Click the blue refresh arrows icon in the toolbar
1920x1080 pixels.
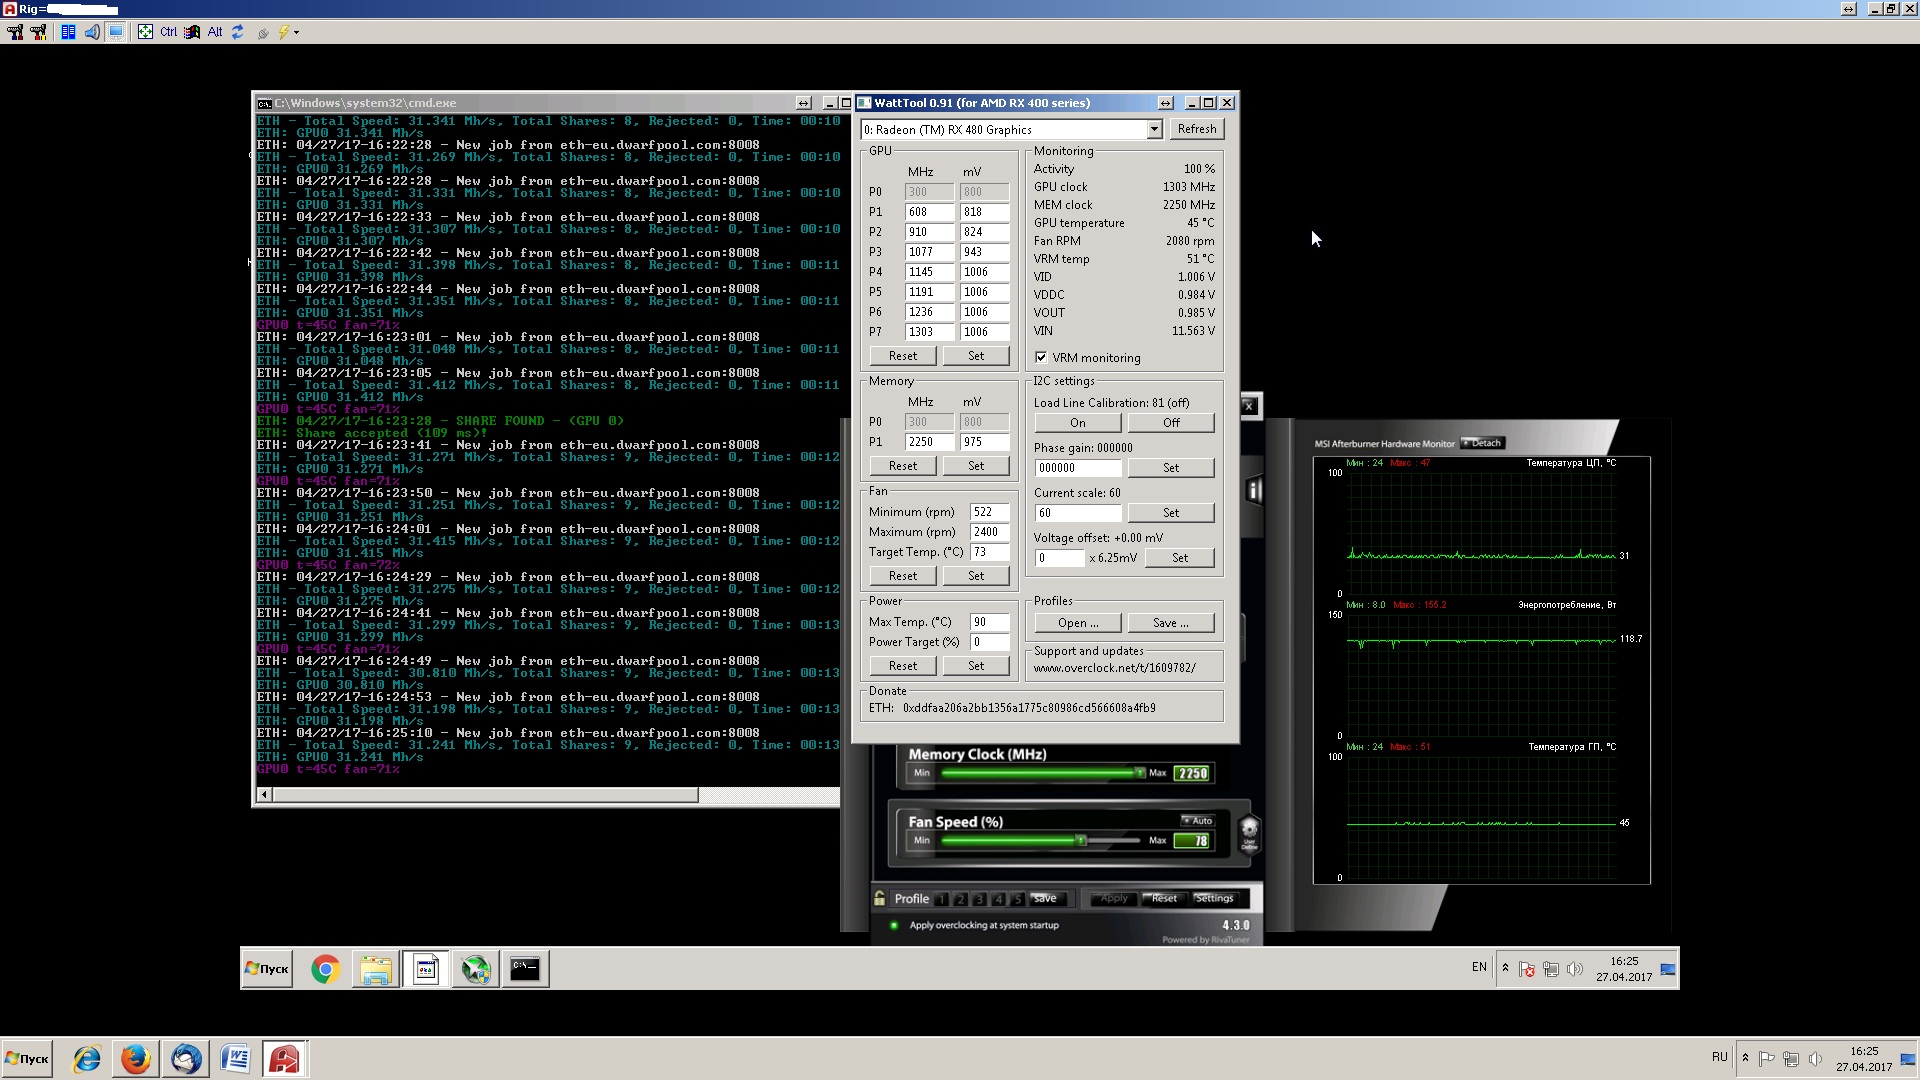(x=238, y=32)
